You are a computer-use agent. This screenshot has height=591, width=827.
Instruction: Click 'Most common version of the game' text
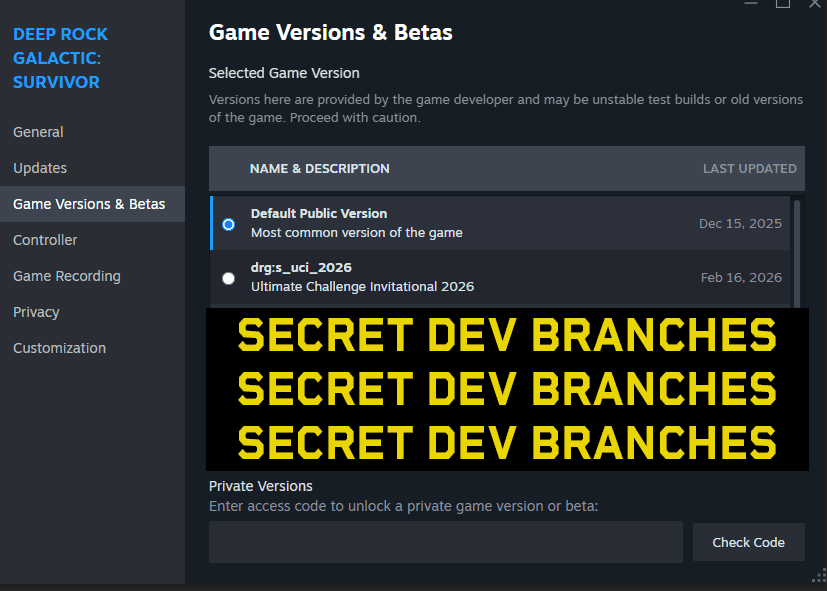pos(357,232)
